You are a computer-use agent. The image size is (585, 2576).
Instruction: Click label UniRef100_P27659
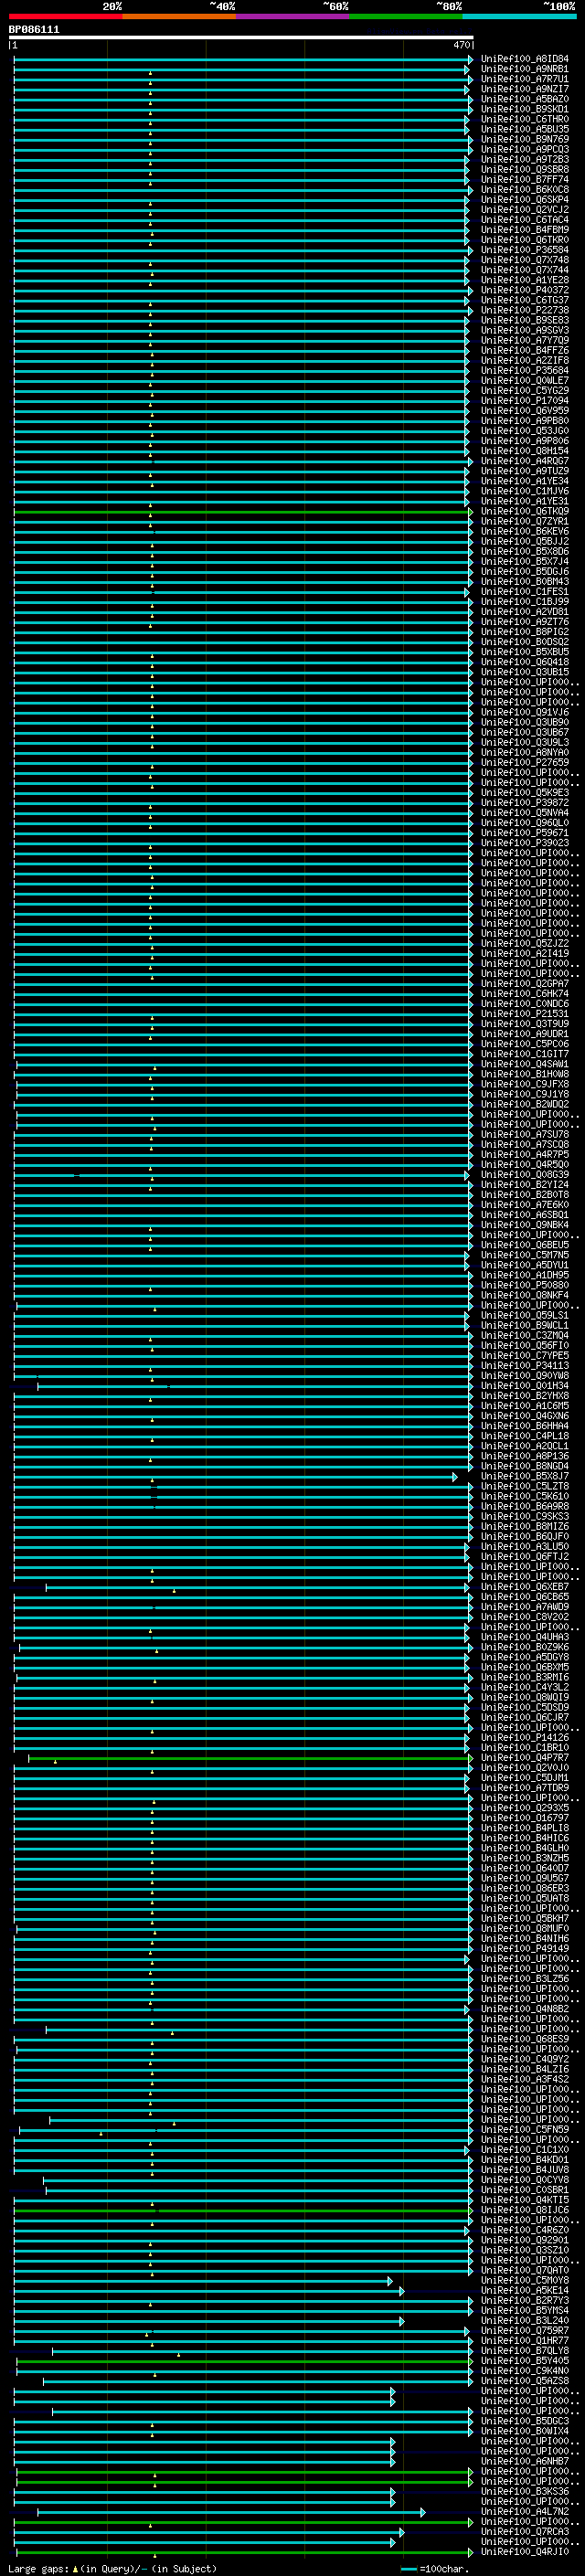point(525,762)
